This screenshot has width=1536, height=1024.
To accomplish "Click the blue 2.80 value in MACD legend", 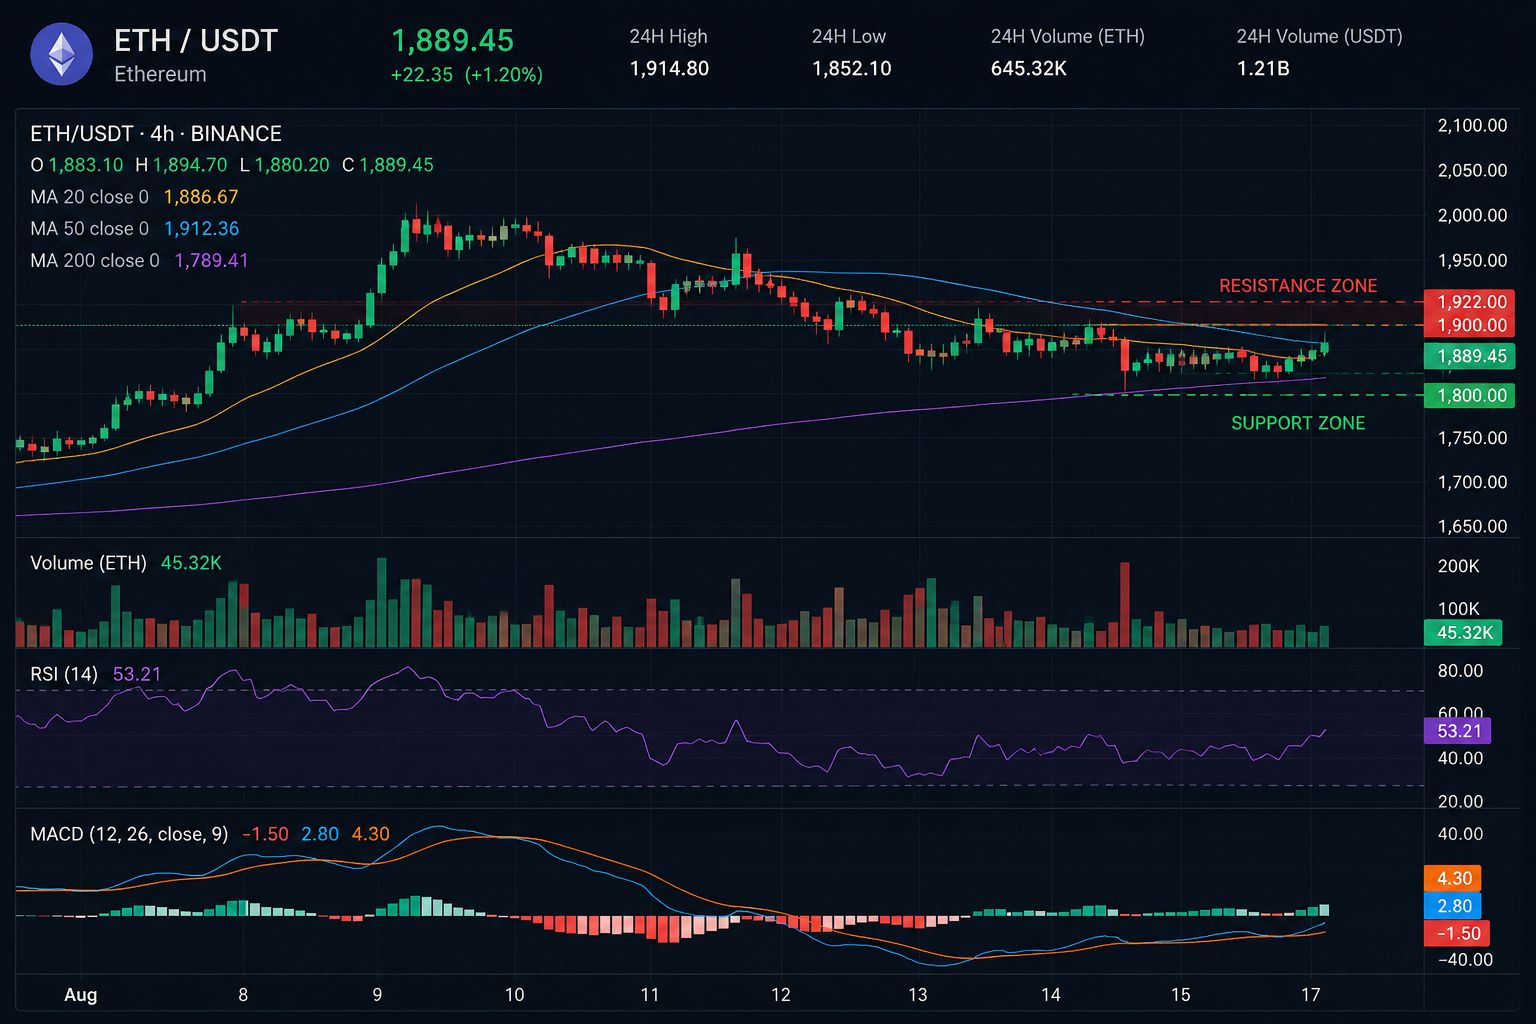I will pyautogui.click(x=320, y=834).
